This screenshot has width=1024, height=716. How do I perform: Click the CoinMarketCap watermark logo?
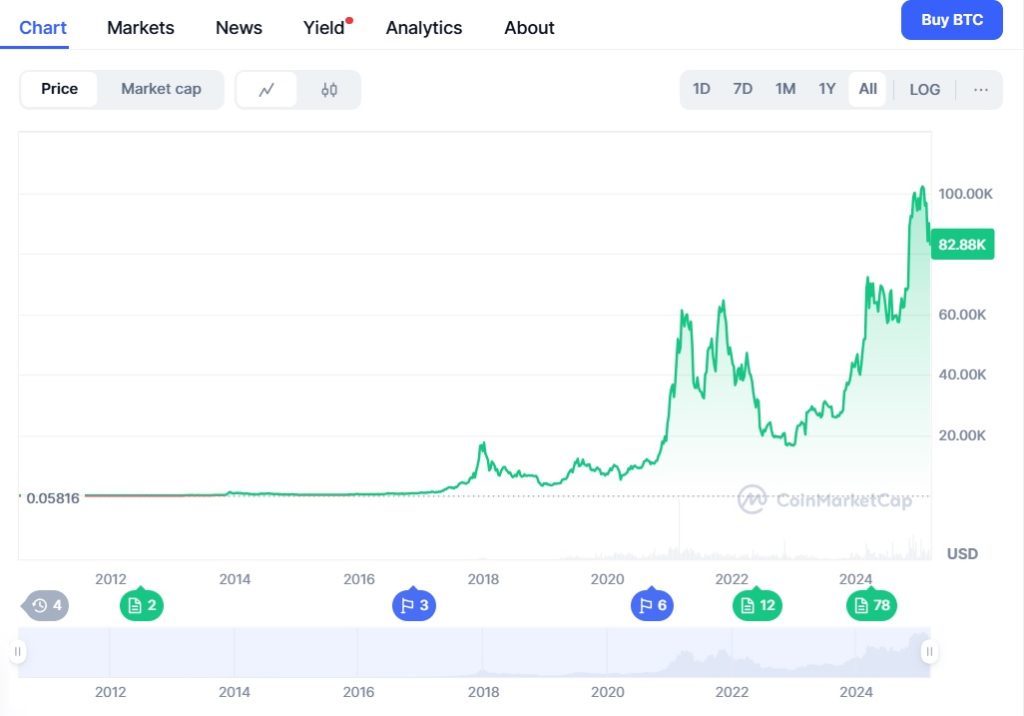click(752, 500)
